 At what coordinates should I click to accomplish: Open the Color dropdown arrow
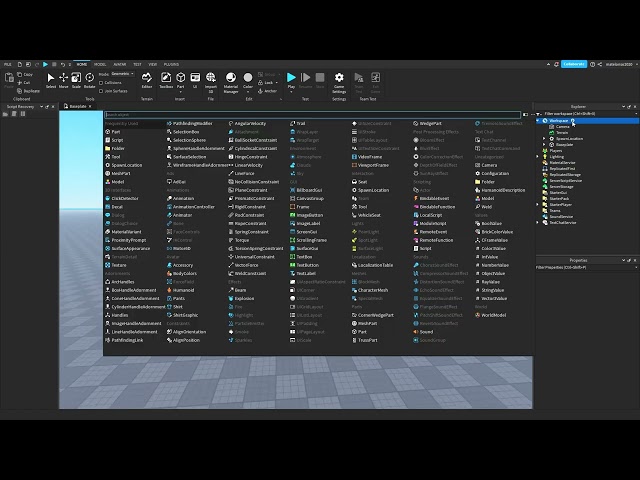click(x=248, y=92)
